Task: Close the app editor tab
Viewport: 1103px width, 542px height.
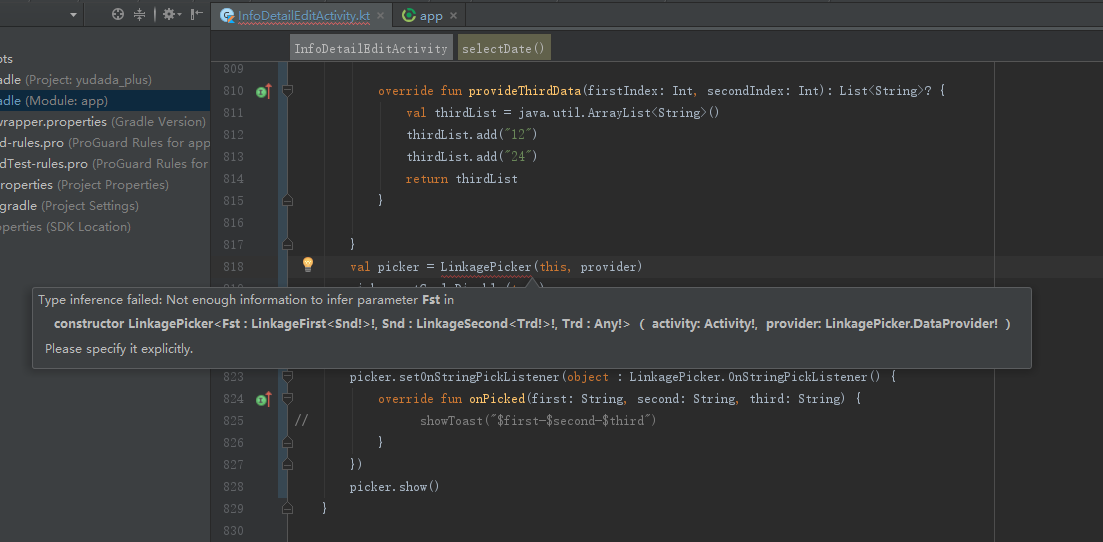Action: tap(453, 15)
